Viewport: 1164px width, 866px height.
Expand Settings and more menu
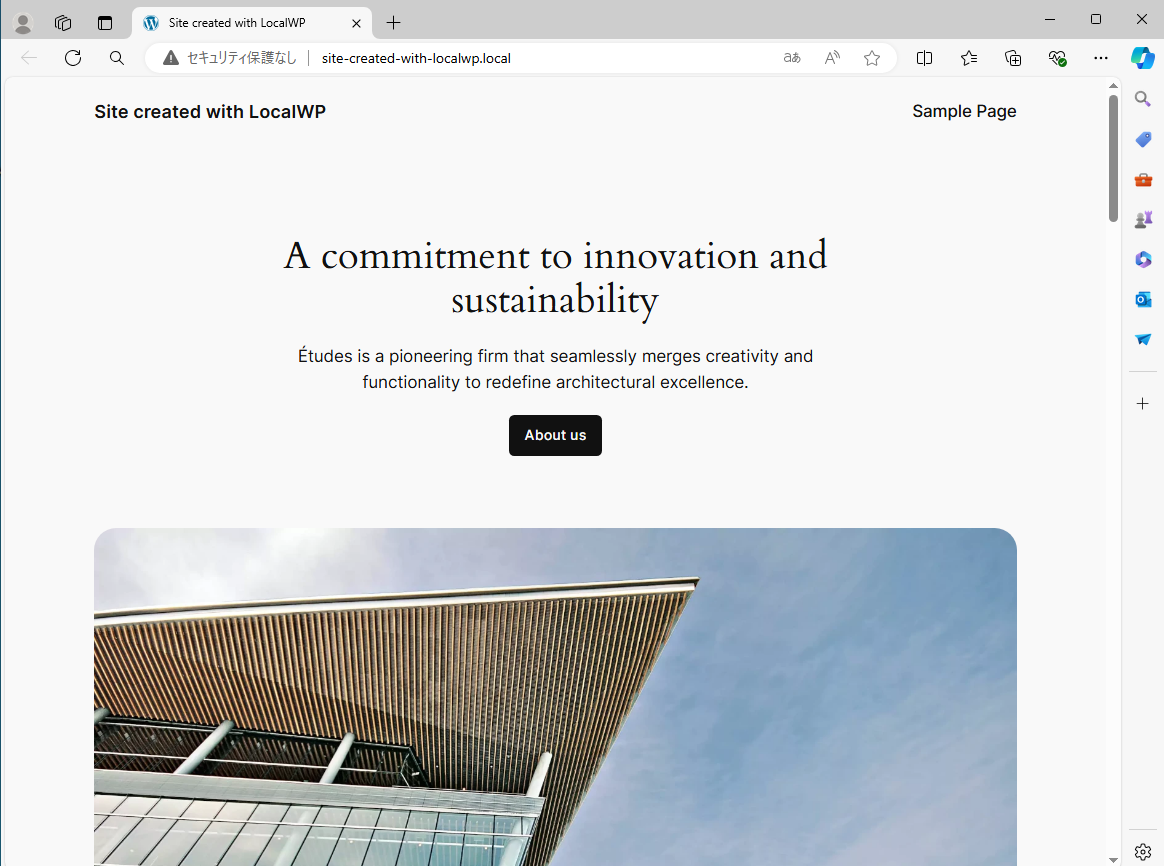point(1101,58)
